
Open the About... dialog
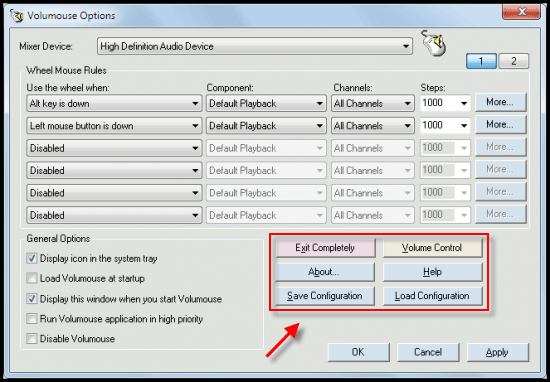pos(325,272)
